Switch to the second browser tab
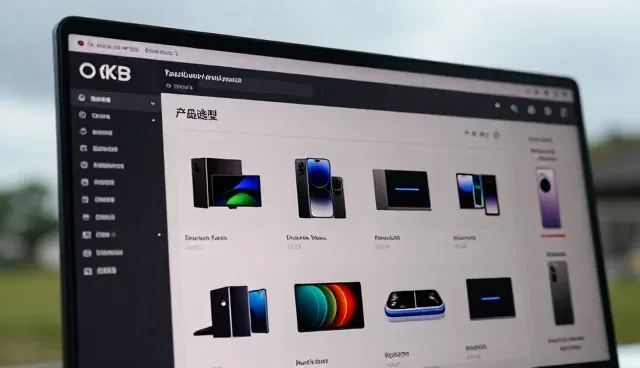The height and width of the screenshot is (368, 640). coord(161,52)
